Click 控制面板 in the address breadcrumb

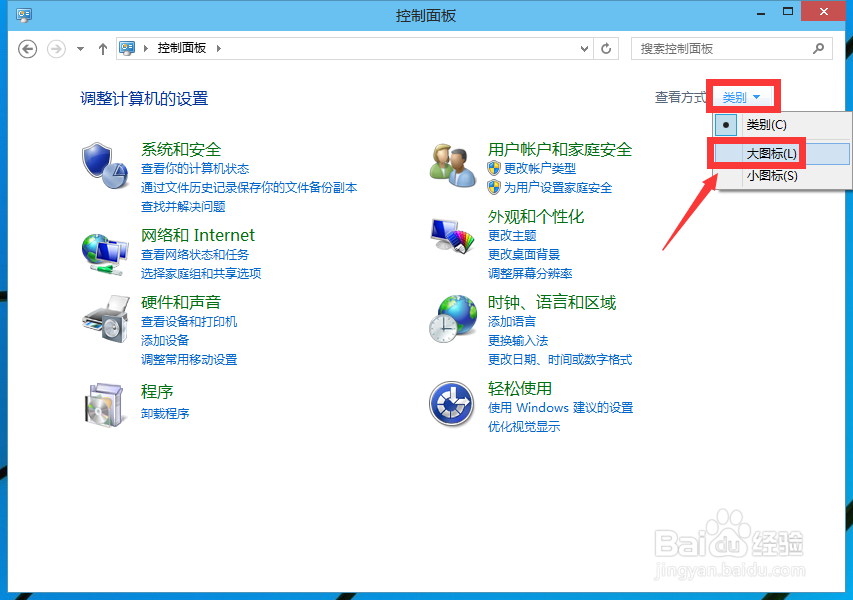click(x=182, y=48)
